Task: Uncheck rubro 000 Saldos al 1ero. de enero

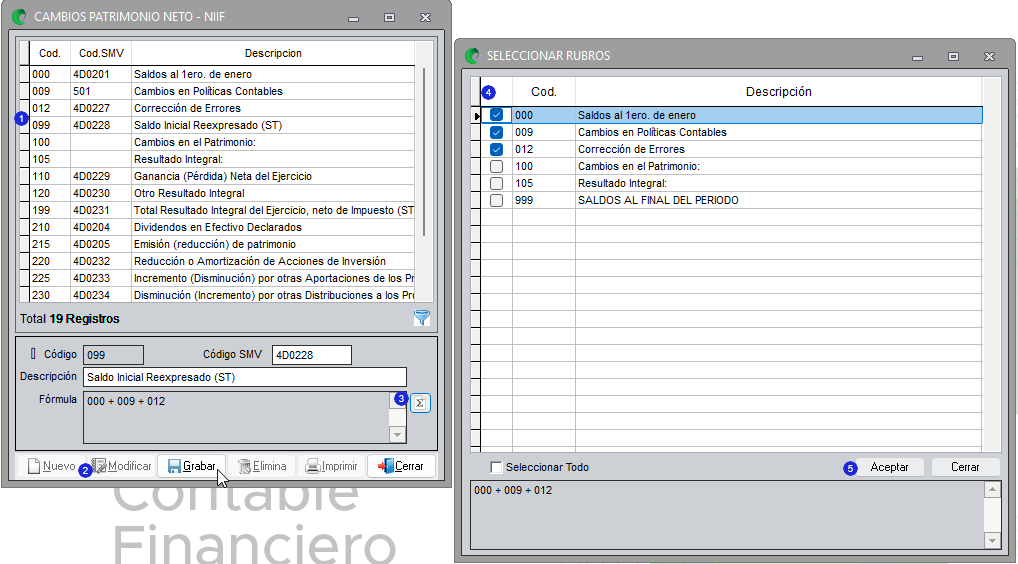Action: point(497,115)
